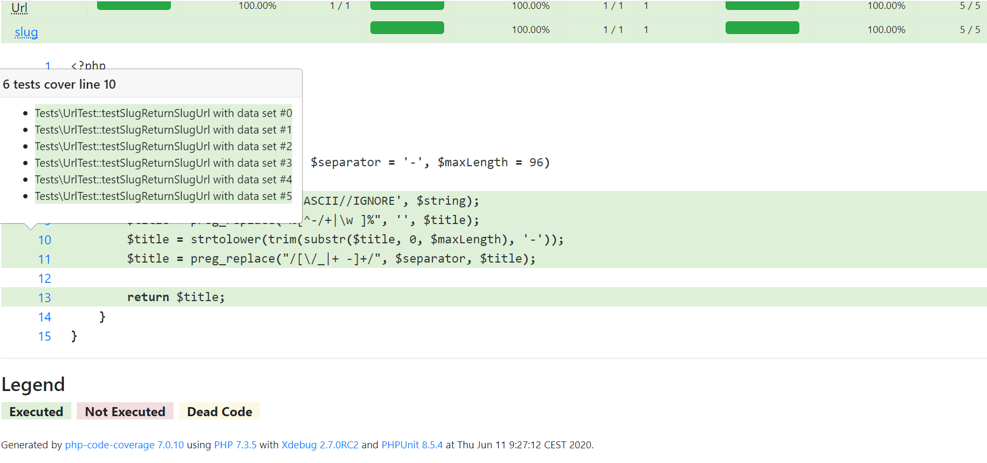The width and height of the screenshot is (987, 463).
Task: Select test entry with data set #5
Action: pyautogui.click(x=164, y=196)
